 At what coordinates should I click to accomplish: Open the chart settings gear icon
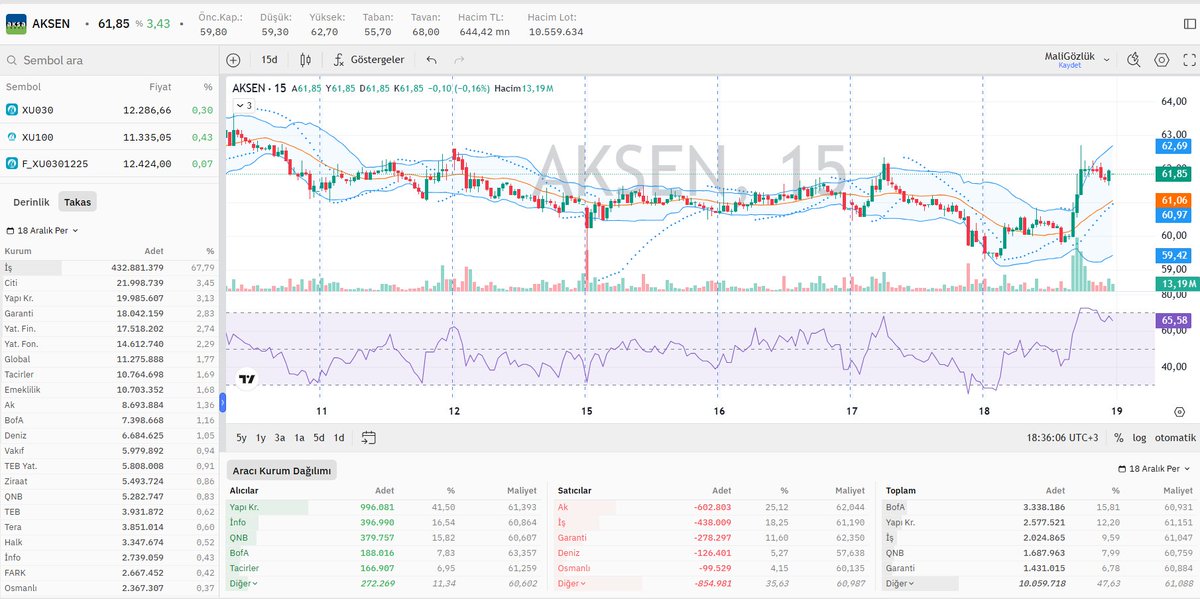[x=1161, y=59]
